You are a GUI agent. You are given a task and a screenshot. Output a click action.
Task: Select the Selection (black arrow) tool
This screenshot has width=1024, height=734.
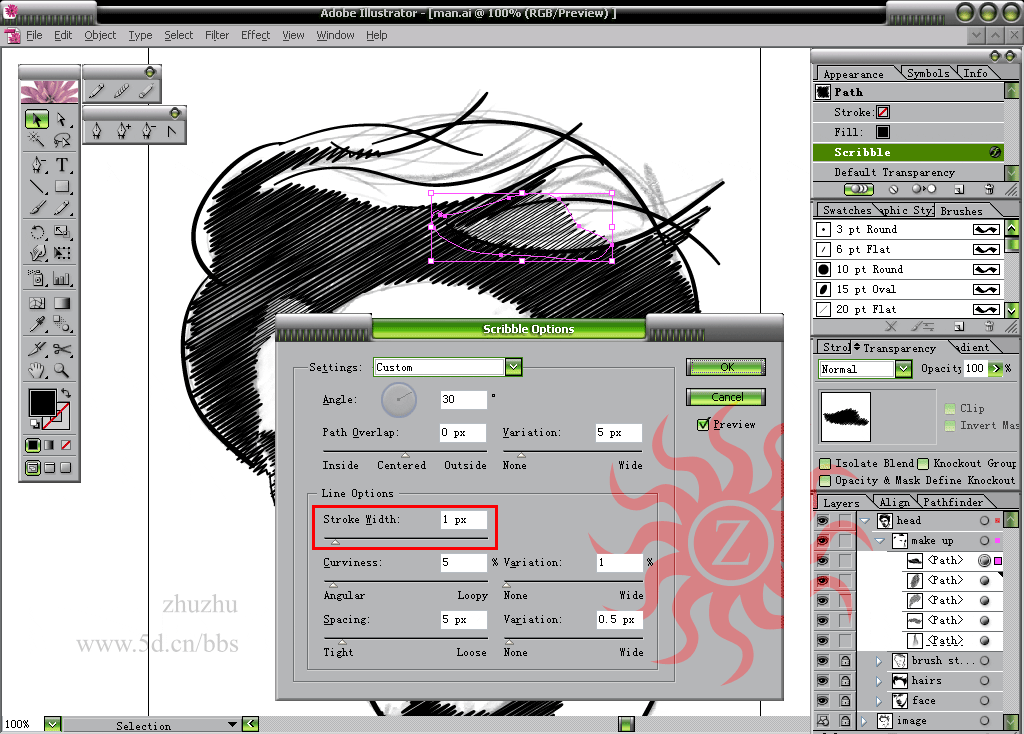tap(37, 120)
